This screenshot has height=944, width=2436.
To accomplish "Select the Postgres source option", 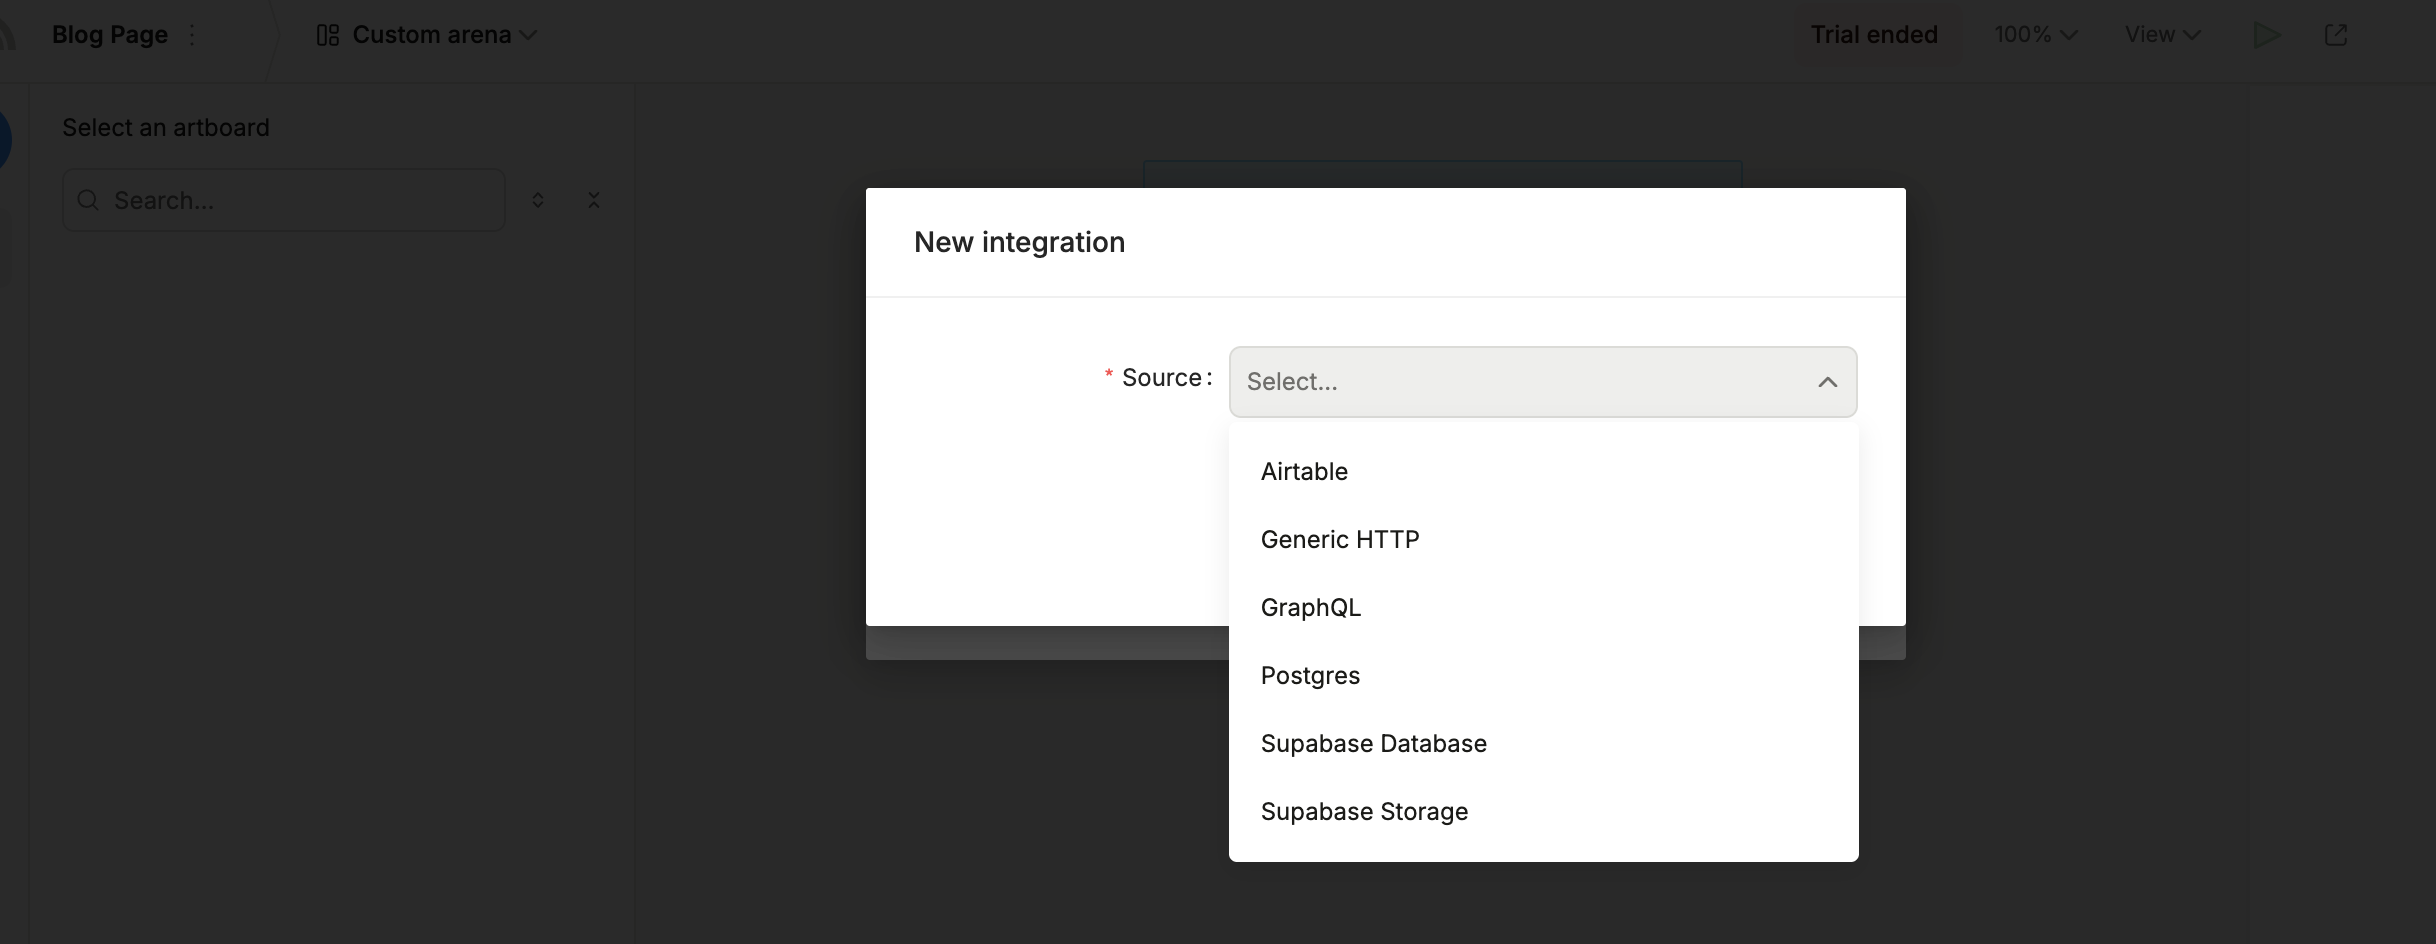I will 1310,675.
